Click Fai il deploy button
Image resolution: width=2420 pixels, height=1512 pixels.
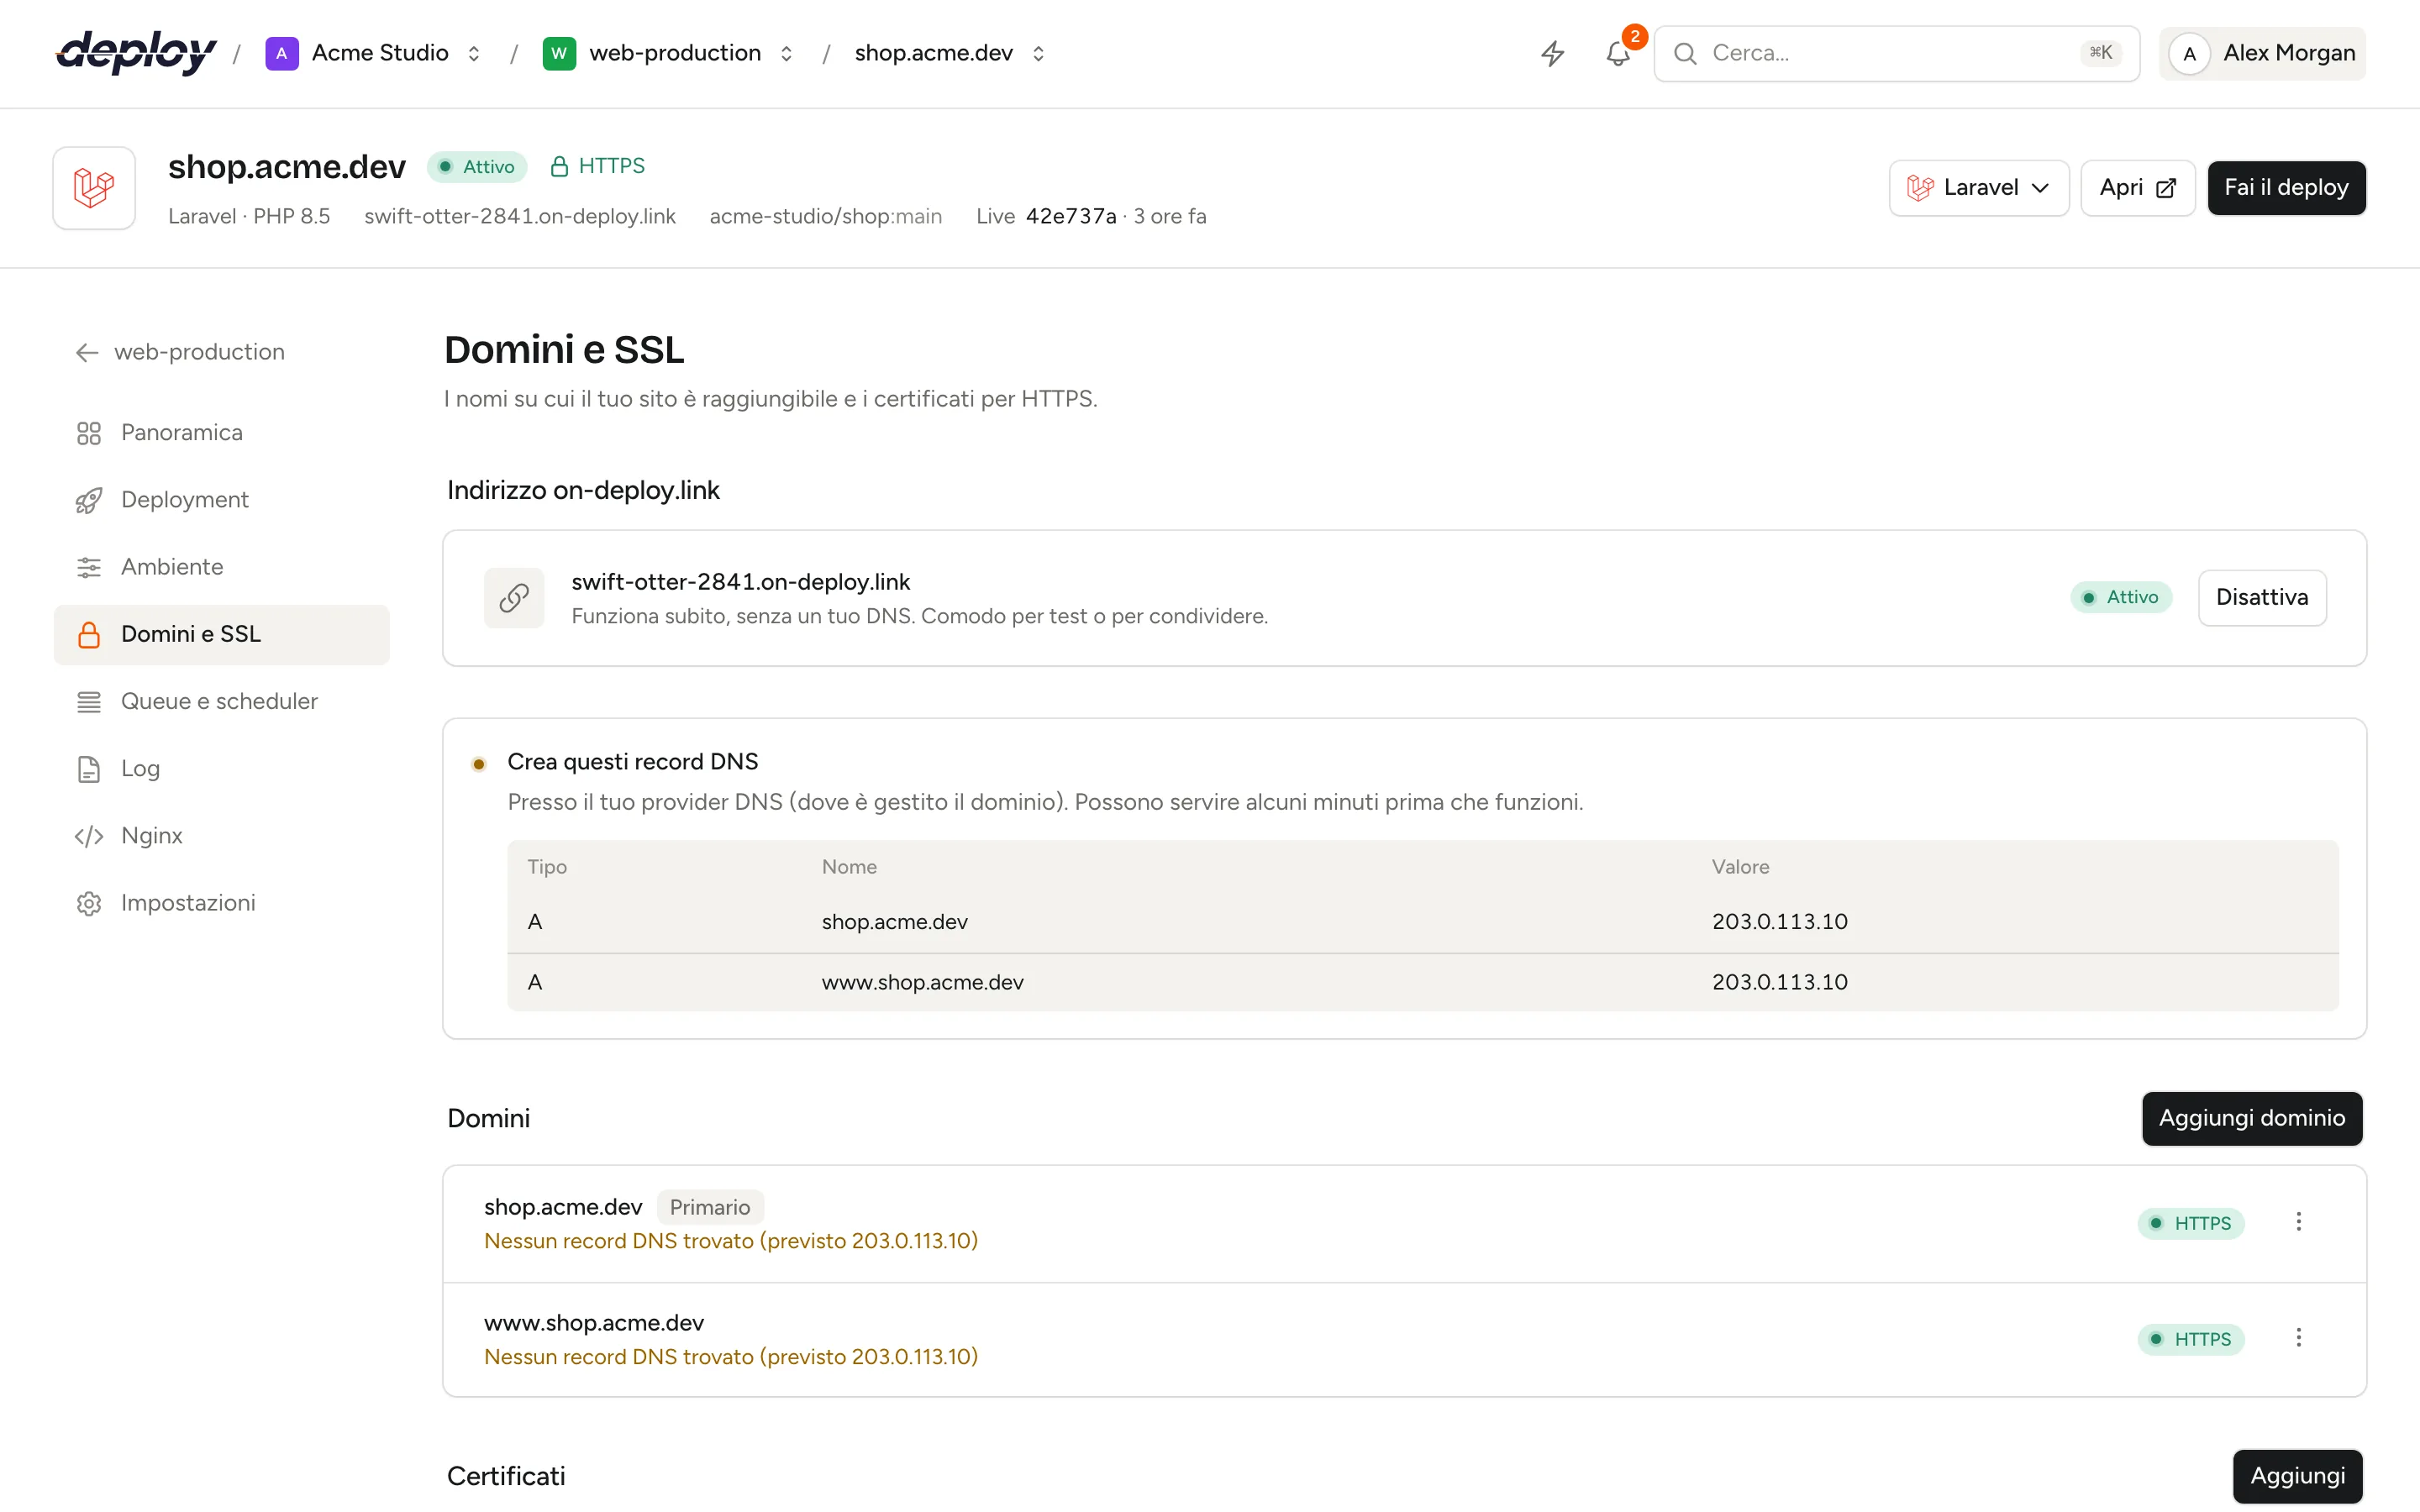[2286, 188]
